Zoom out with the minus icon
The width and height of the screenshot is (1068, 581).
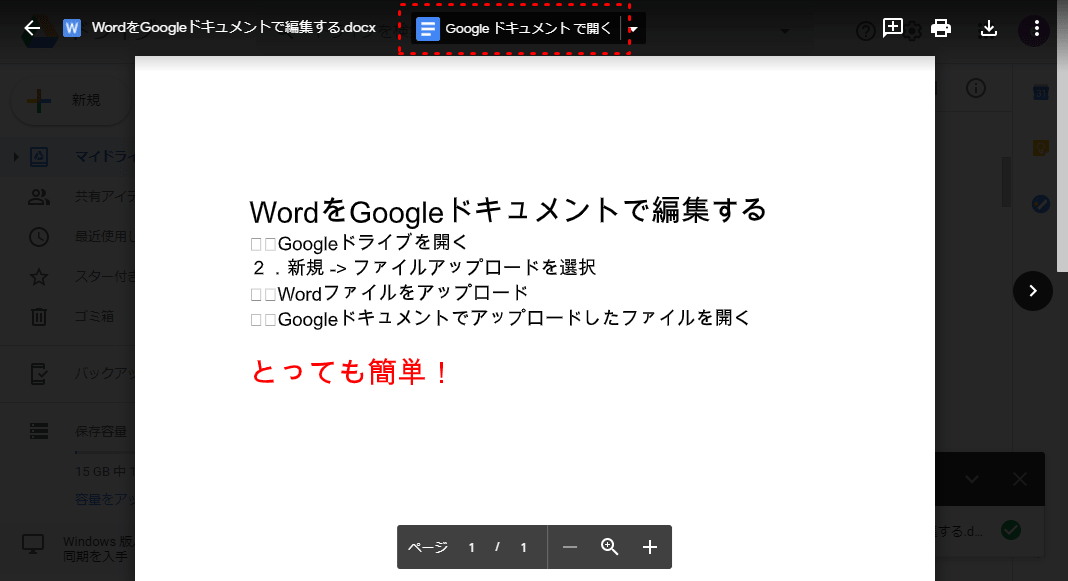pos(570,547)
